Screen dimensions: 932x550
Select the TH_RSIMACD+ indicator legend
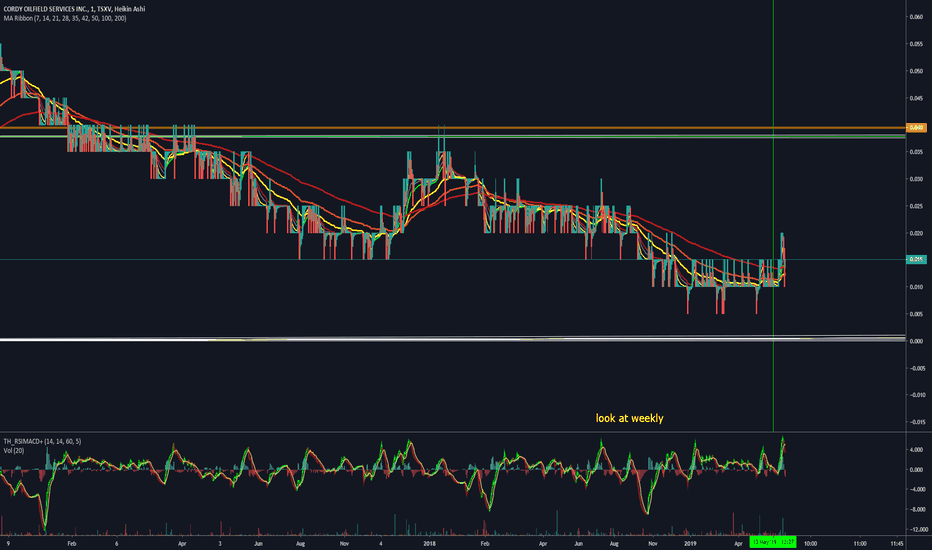pyautogui.click(x=42, y=441)
